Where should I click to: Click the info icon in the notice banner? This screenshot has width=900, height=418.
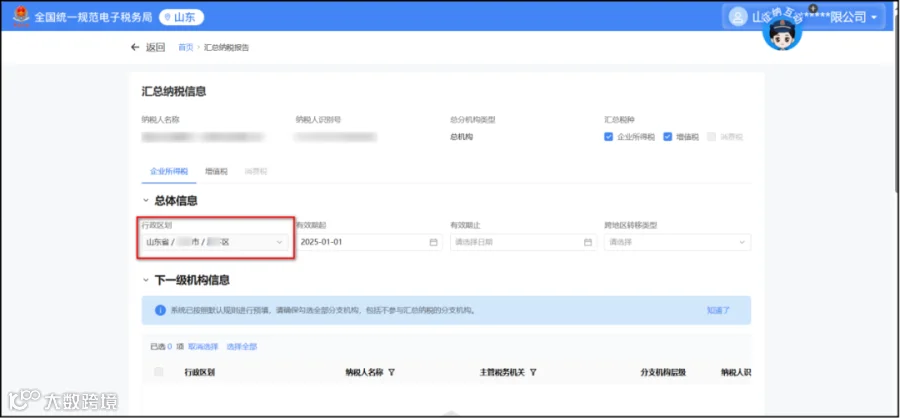[x=160, y=311]
